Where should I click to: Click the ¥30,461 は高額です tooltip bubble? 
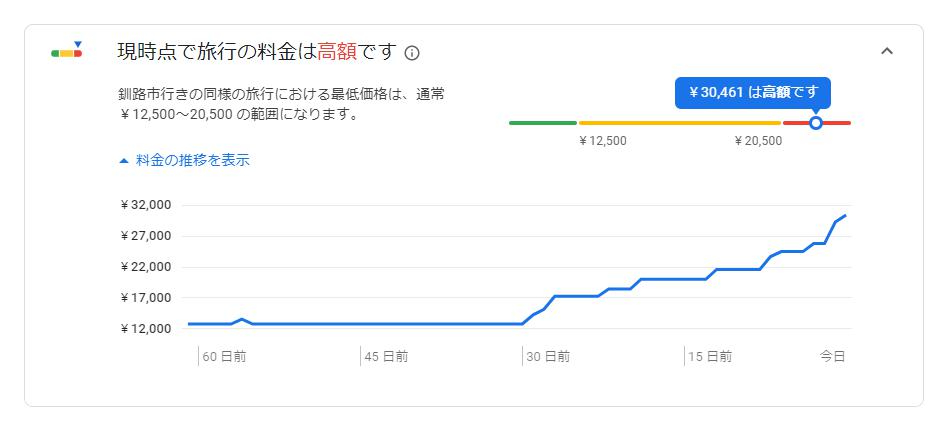pyautogui.click(x=753, y=93)
